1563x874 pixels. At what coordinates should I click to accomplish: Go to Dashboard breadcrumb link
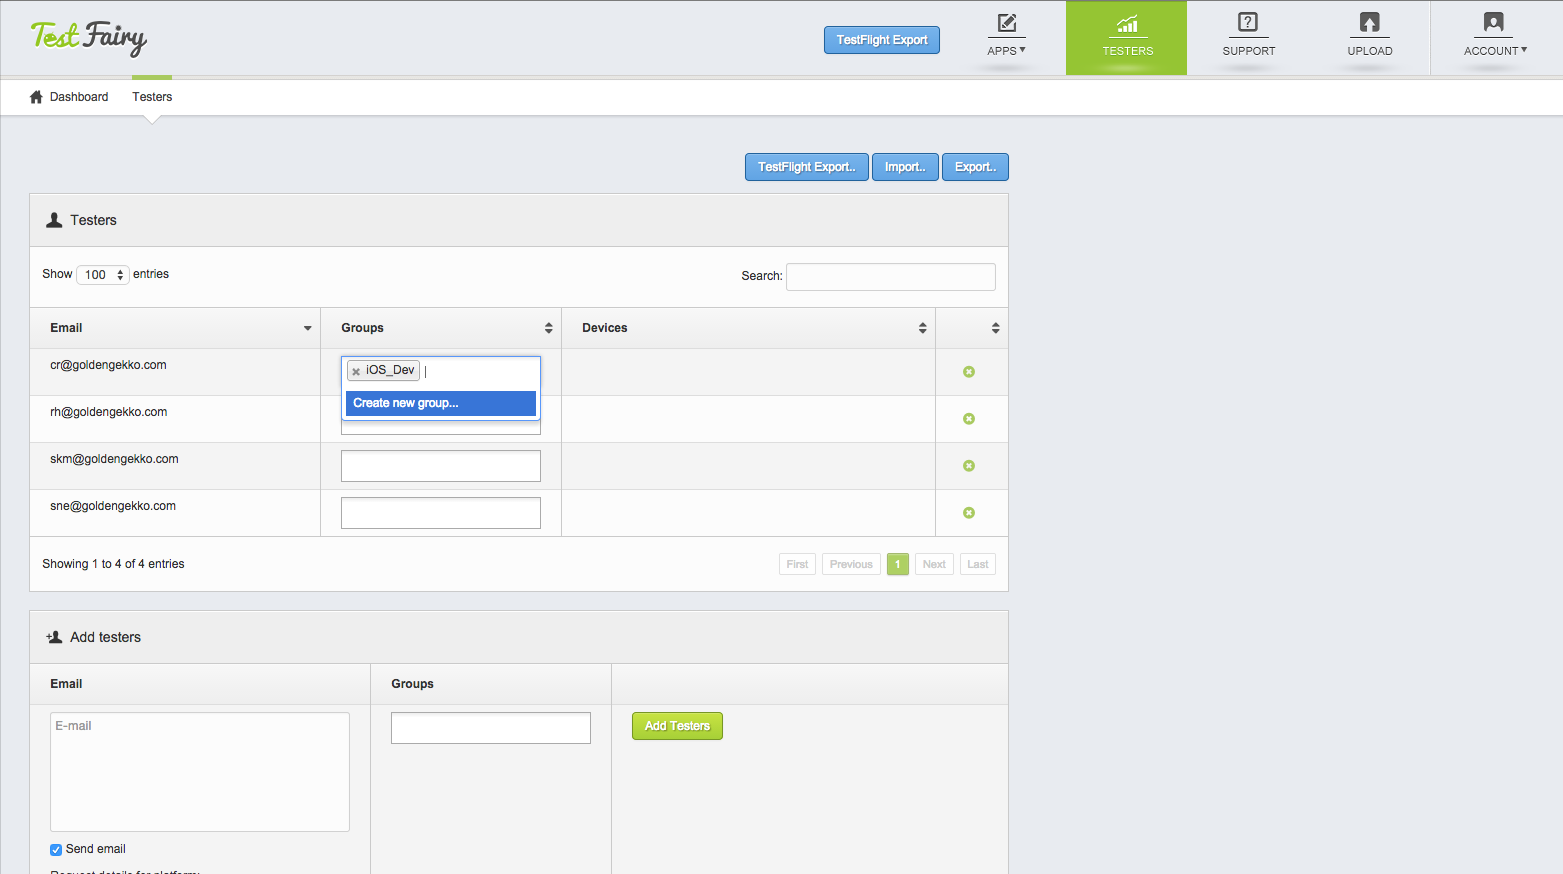click(x=79, y=97)
